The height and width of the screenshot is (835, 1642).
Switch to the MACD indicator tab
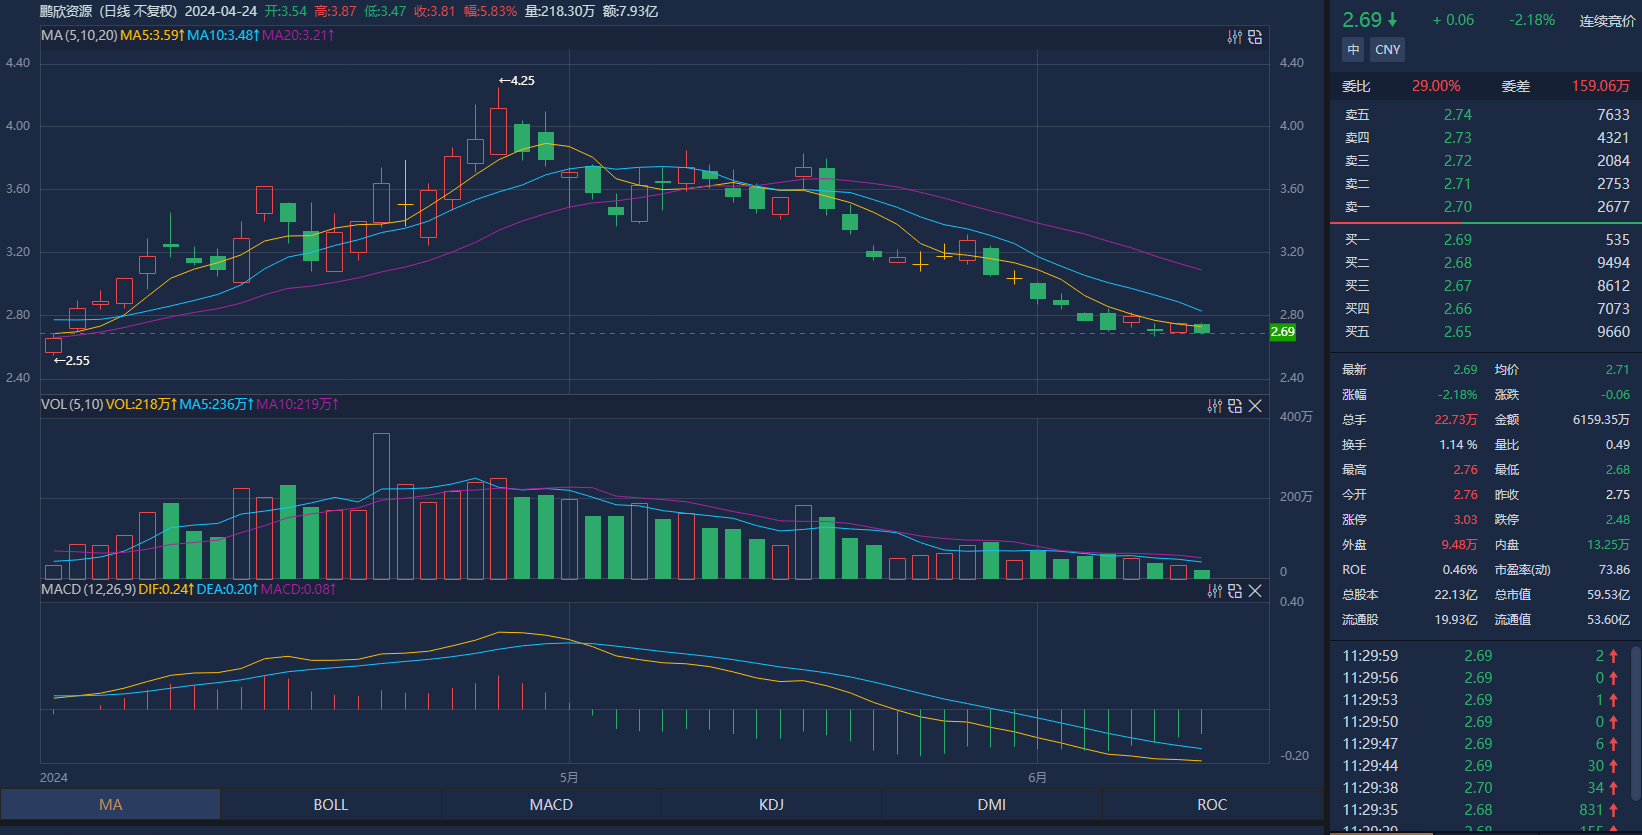pos(551,805)
